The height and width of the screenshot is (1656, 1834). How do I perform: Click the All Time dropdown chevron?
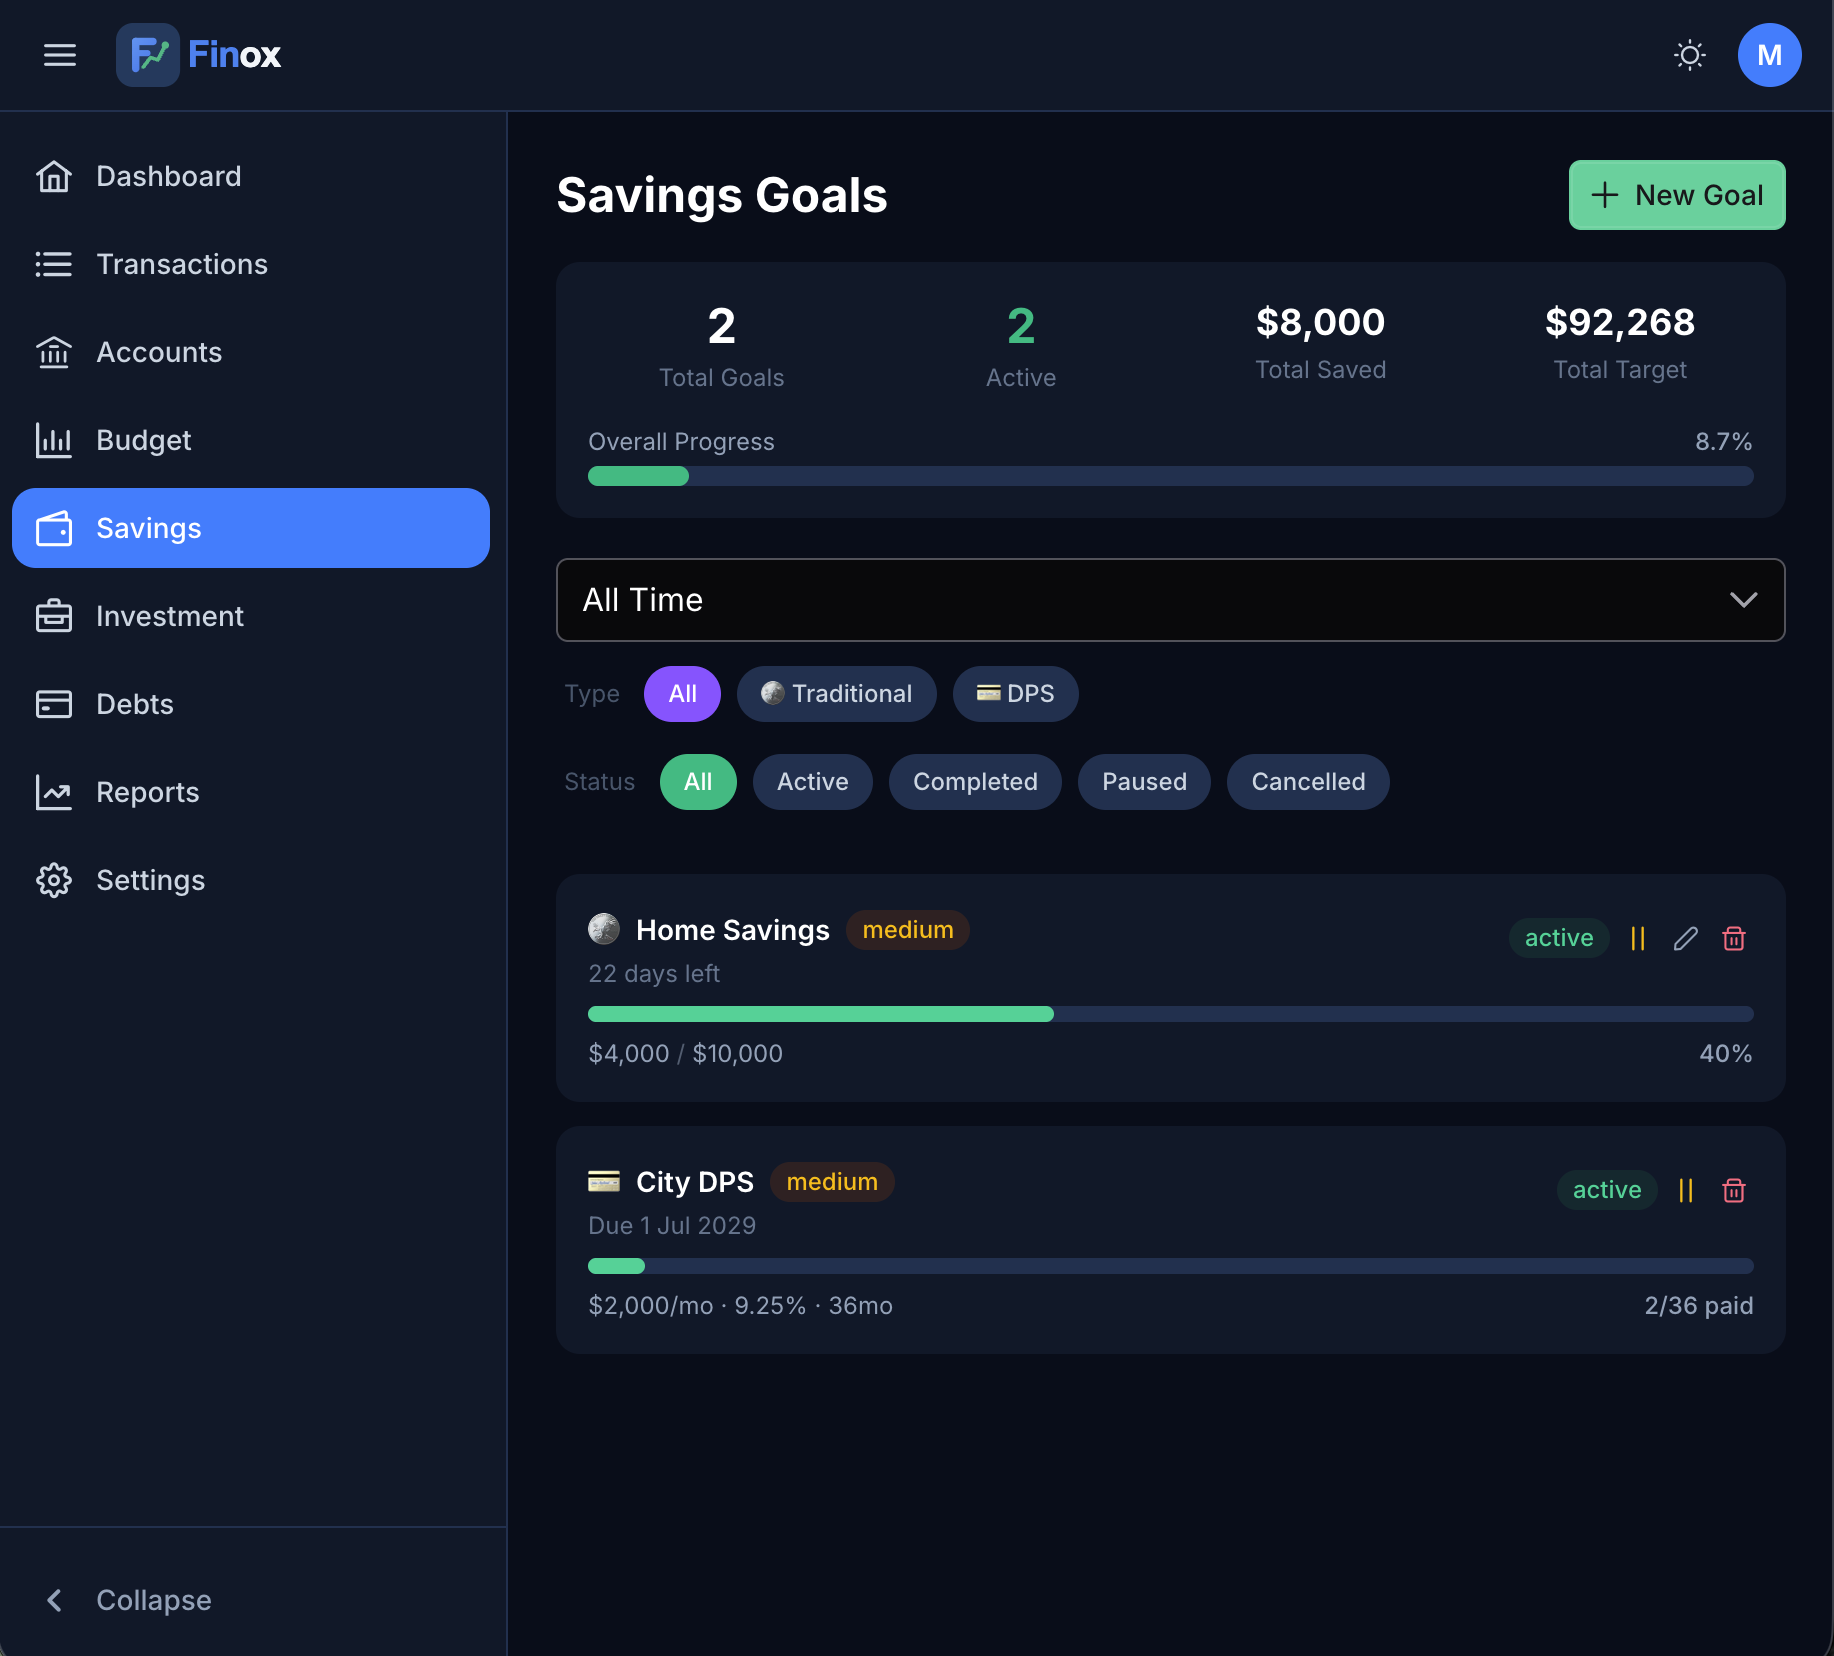1743,600
